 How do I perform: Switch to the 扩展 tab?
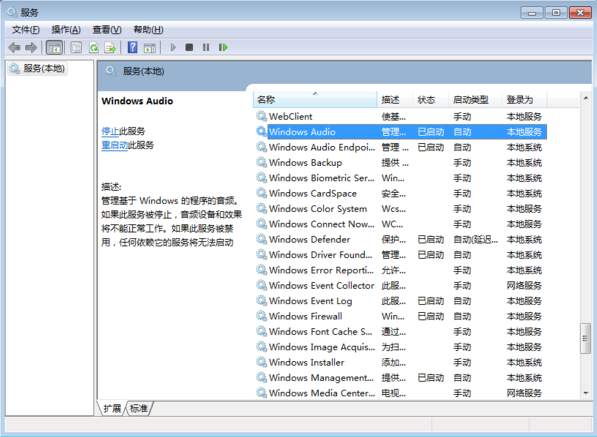(x=112, y=408)
